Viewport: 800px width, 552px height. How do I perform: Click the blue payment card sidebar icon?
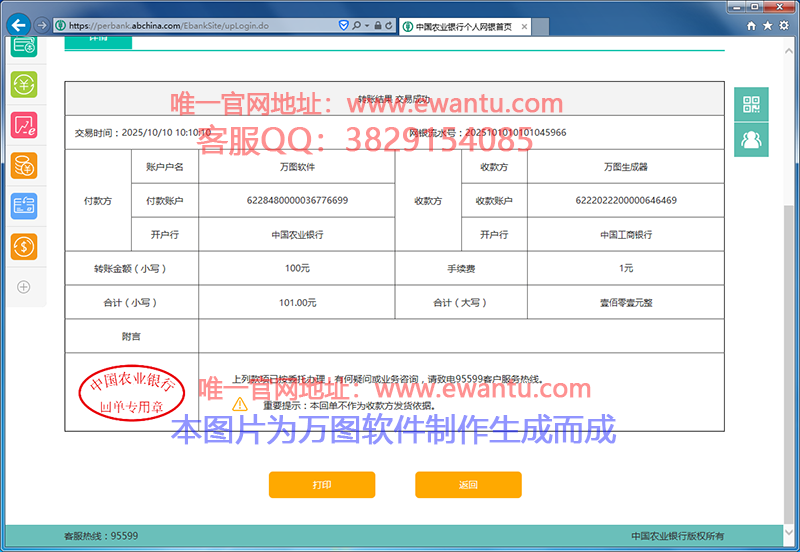[24, 206]
